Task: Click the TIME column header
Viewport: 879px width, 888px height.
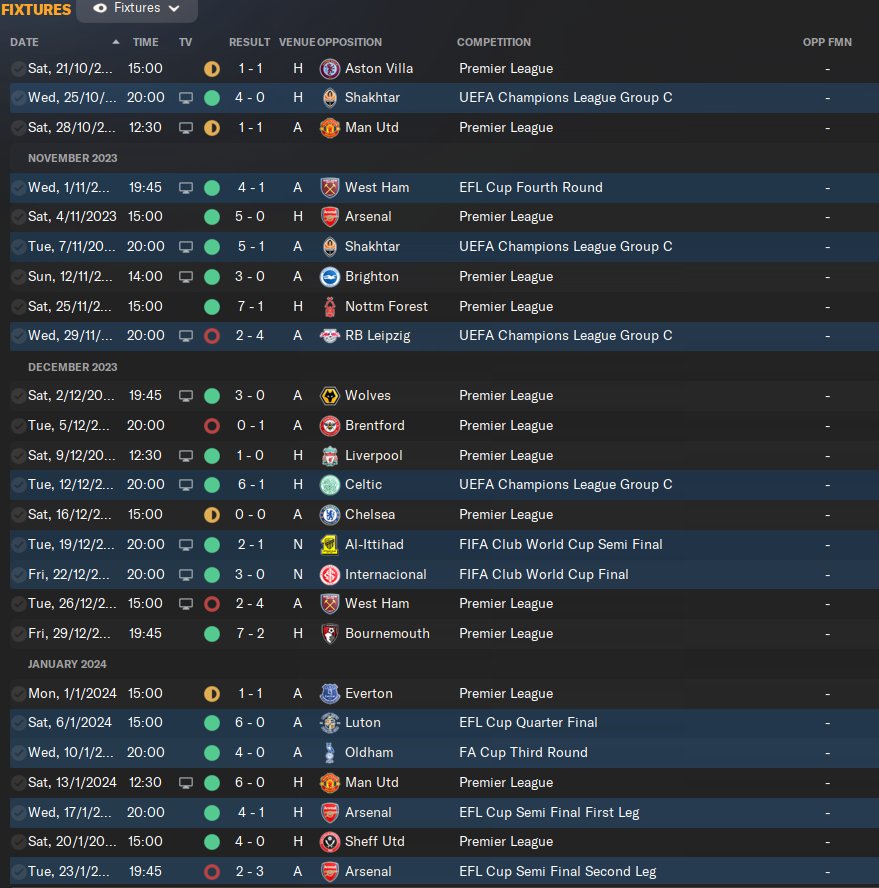Action: click(146, 42)
